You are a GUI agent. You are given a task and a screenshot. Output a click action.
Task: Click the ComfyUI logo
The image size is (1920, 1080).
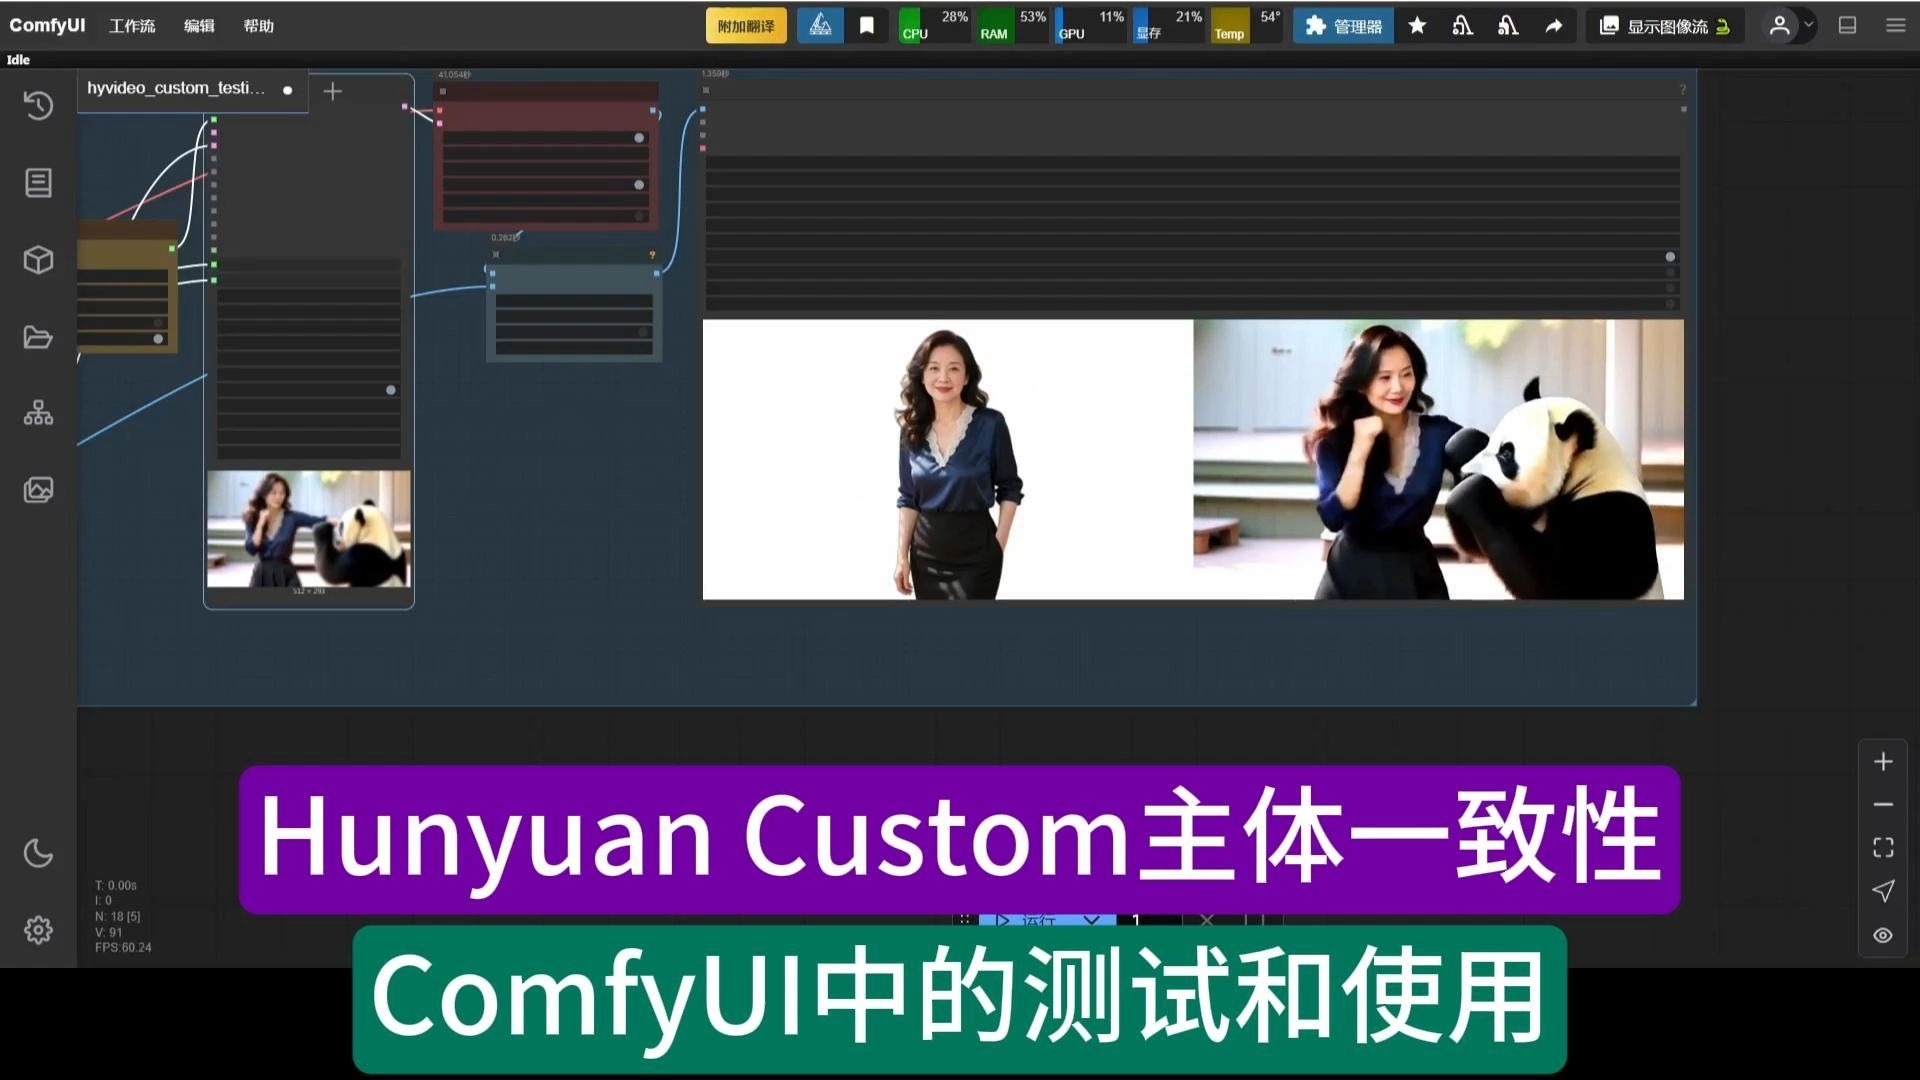(x=47, y=25)
